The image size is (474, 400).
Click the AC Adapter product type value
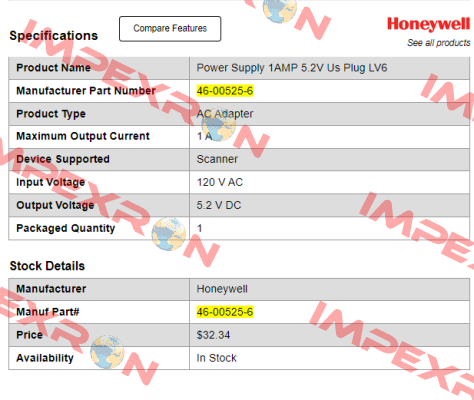(225, 114)
